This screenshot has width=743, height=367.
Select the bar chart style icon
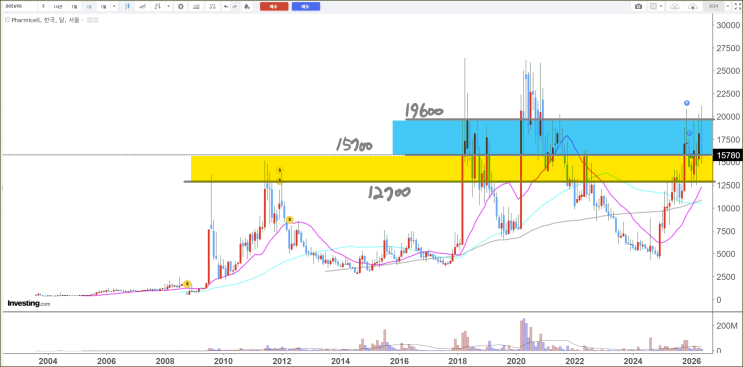pos(157,6)
